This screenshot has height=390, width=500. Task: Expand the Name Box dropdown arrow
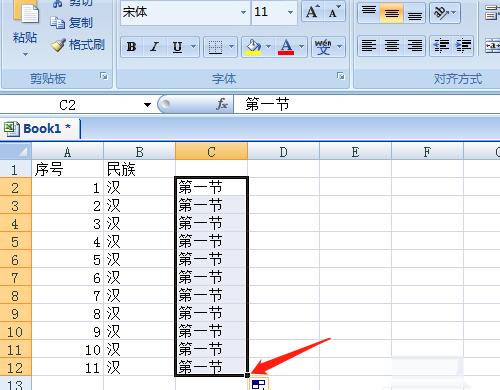(147, 105)
